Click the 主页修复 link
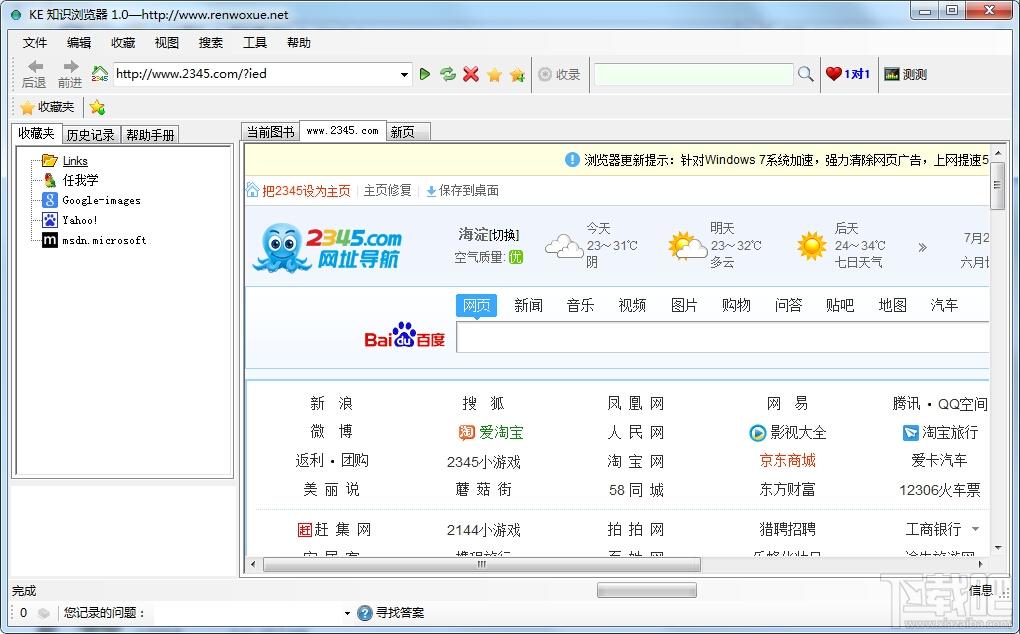This screenshot has height=634, width=1020. click(388, 191)
